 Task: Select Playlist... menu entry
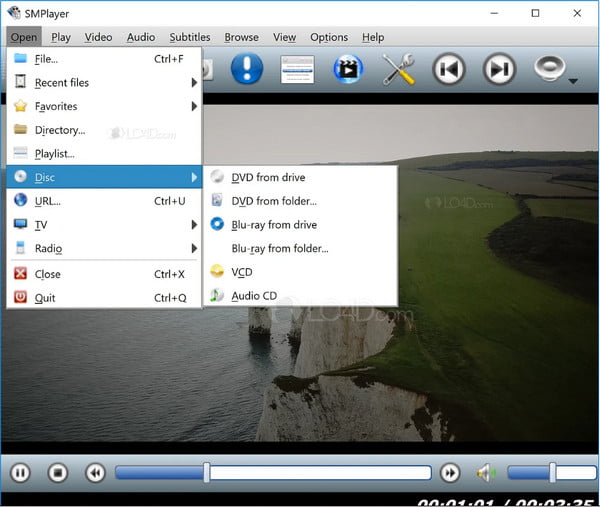(104, 154)
